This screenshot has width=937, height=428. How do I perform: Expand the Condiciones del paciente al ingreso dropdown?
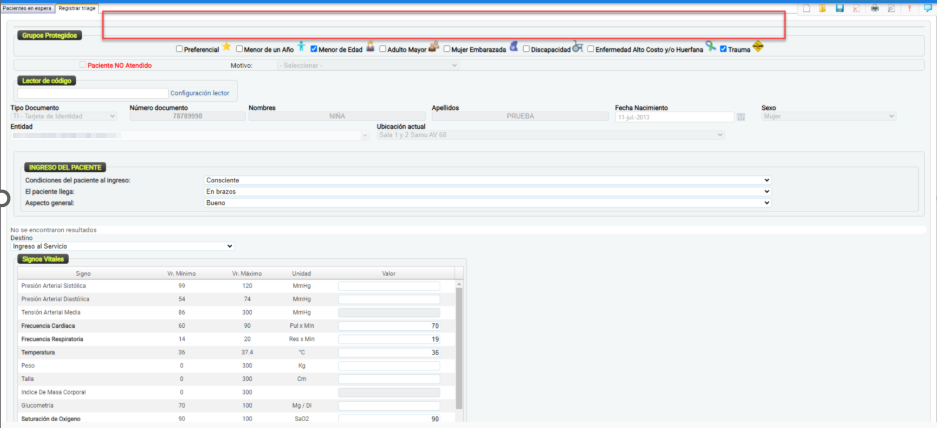pos(487,180)
